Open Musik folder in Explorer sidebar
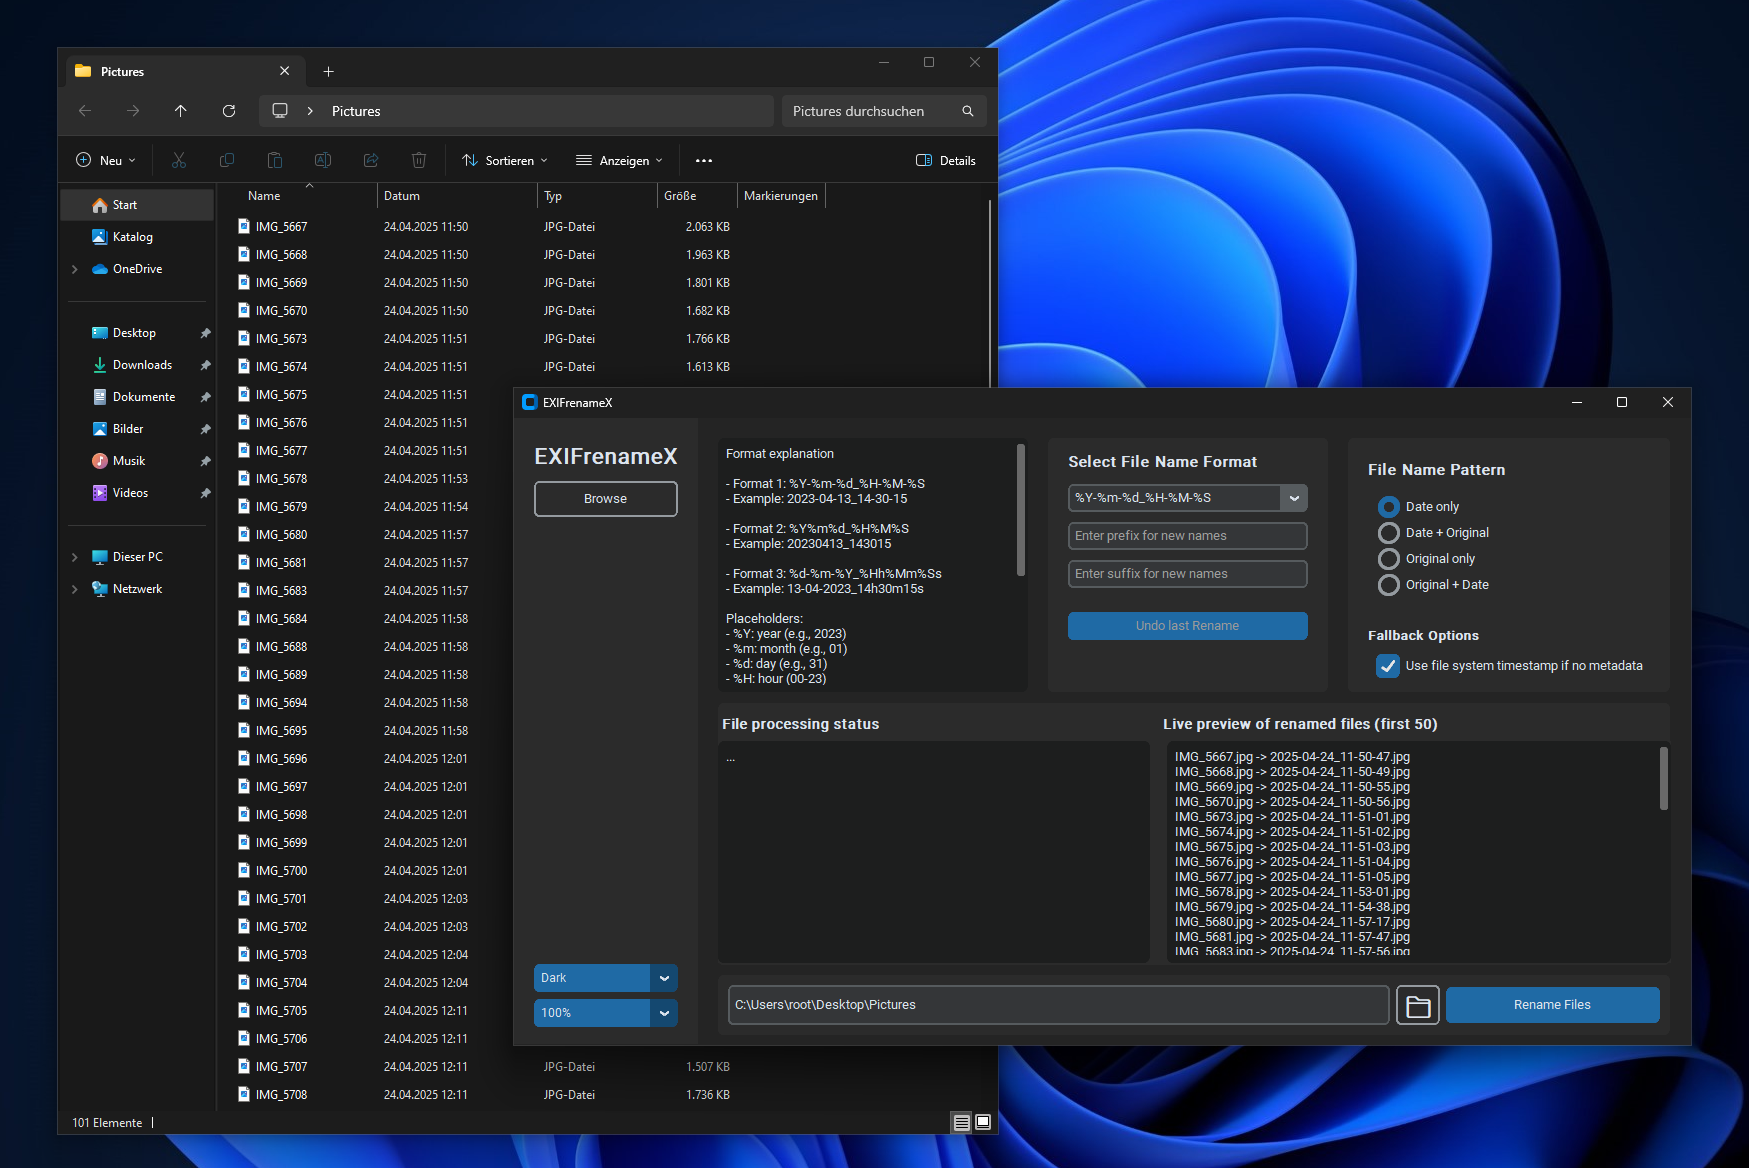This screenshot has width=1749, height=1168. tap(128, 461)
